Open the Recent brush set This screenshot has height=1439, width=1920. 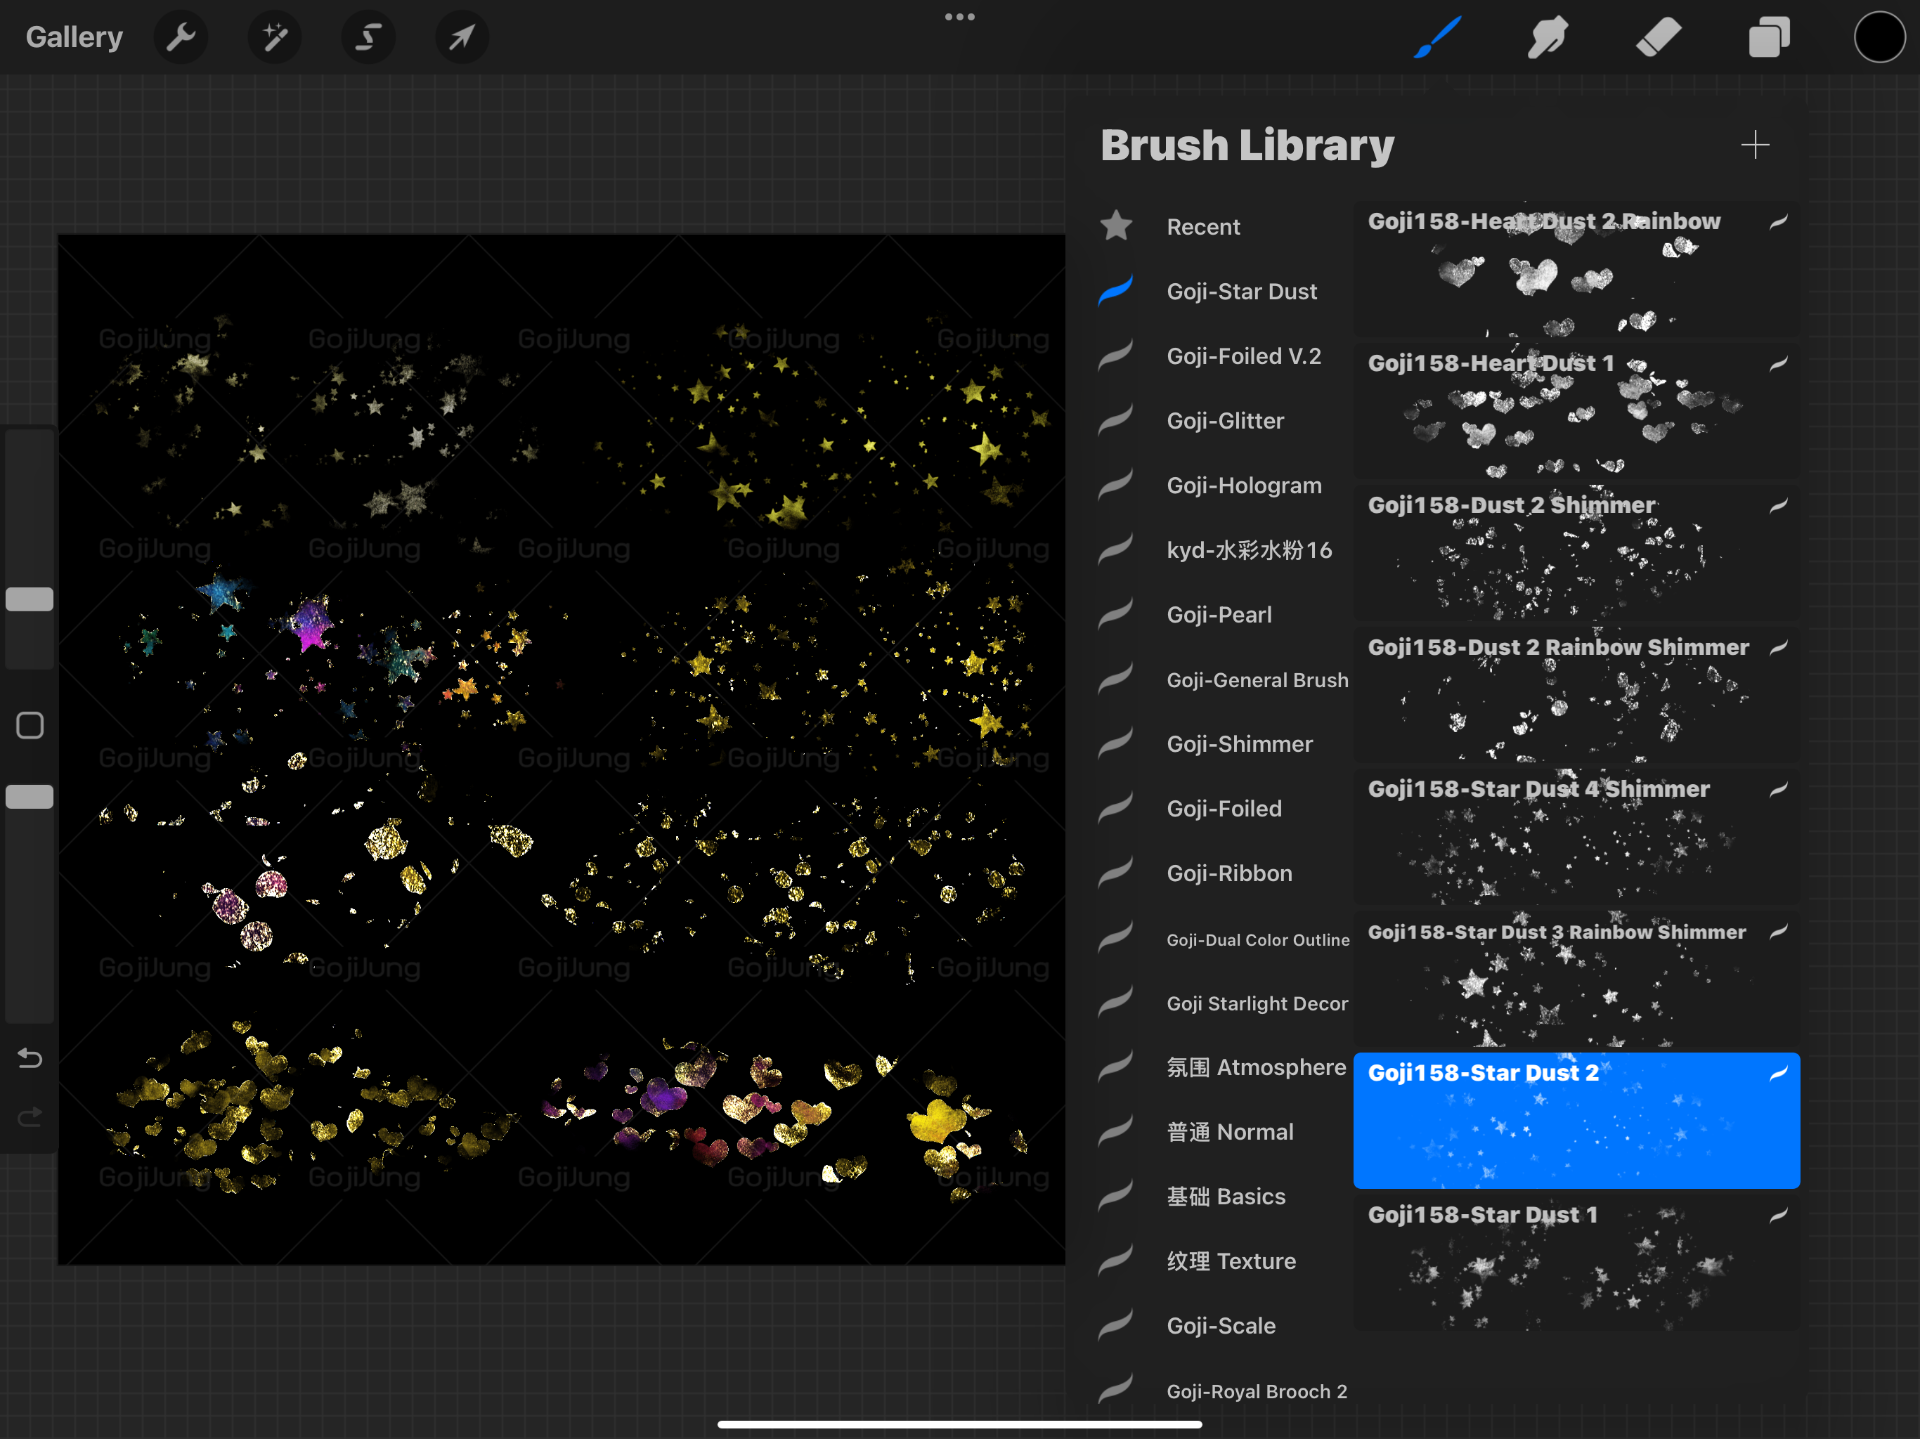(x=1203, y=227)
